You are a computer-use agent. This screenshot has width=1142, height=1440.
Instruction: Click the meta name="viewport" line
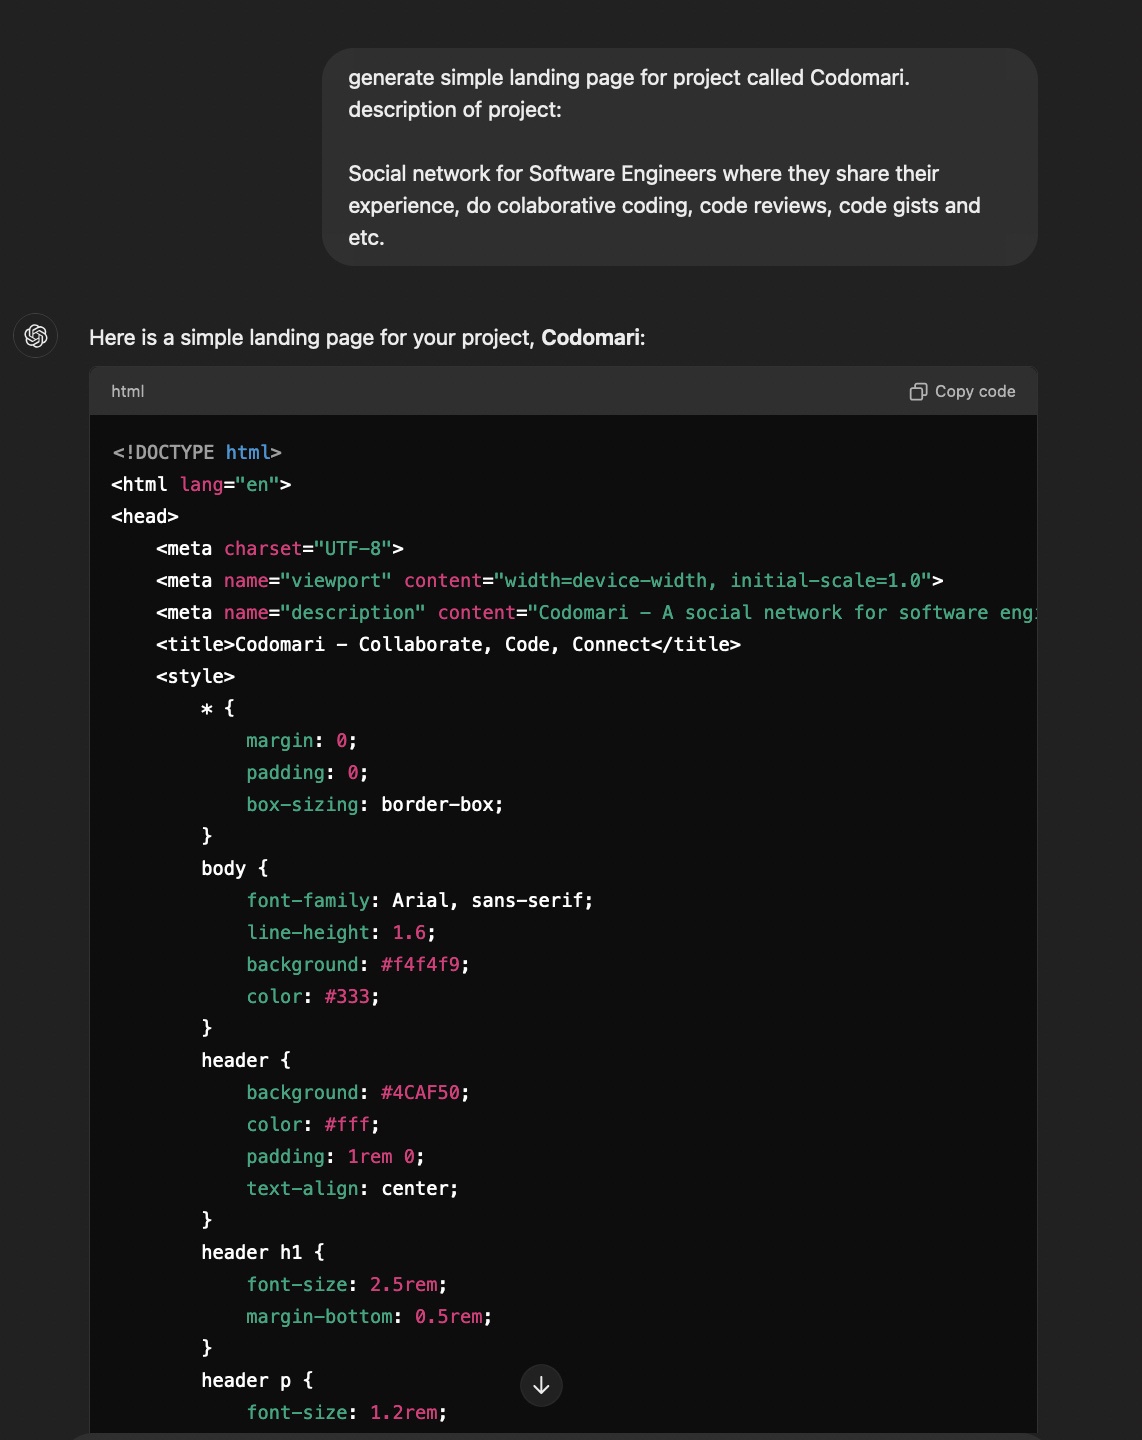coord(550,580)
